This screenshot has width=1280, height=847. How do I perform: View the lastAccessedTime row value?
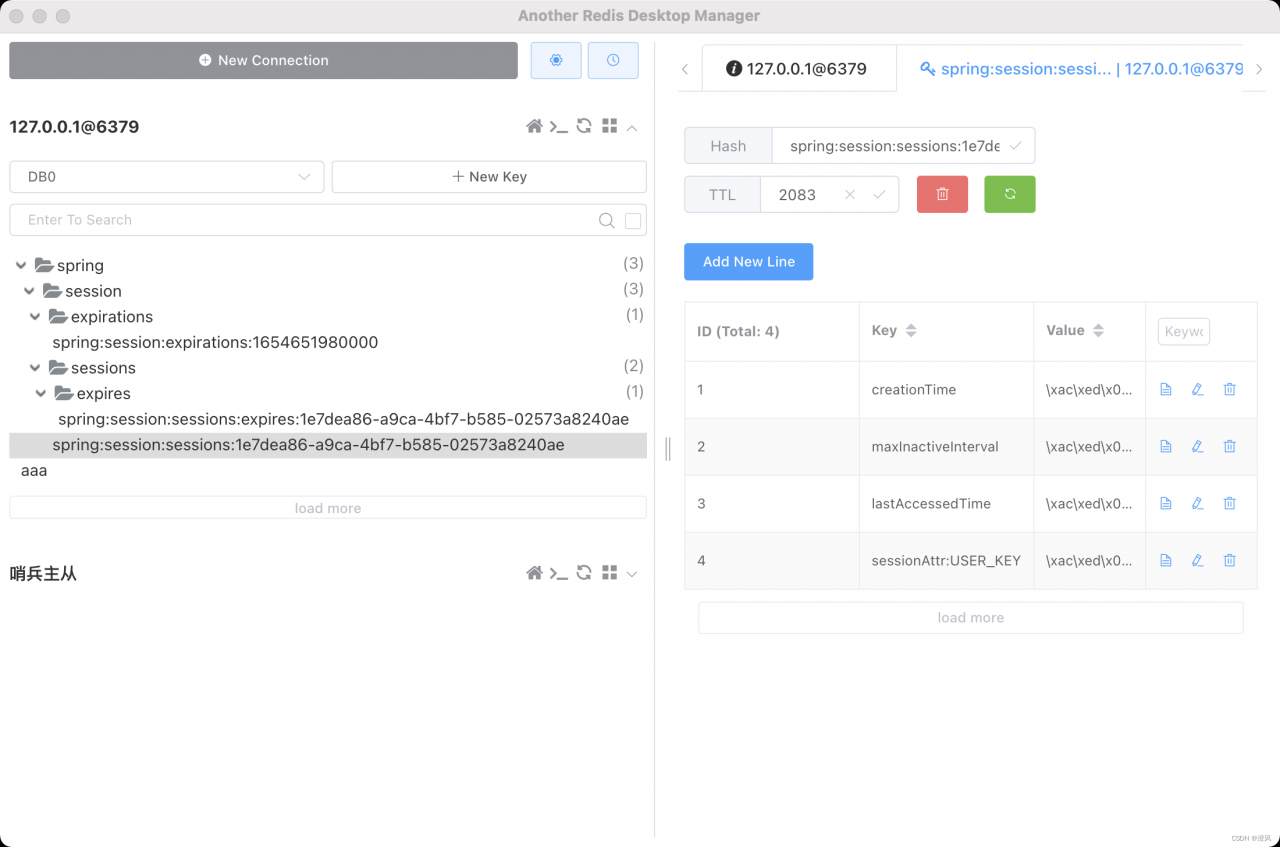coord(1165,503)
